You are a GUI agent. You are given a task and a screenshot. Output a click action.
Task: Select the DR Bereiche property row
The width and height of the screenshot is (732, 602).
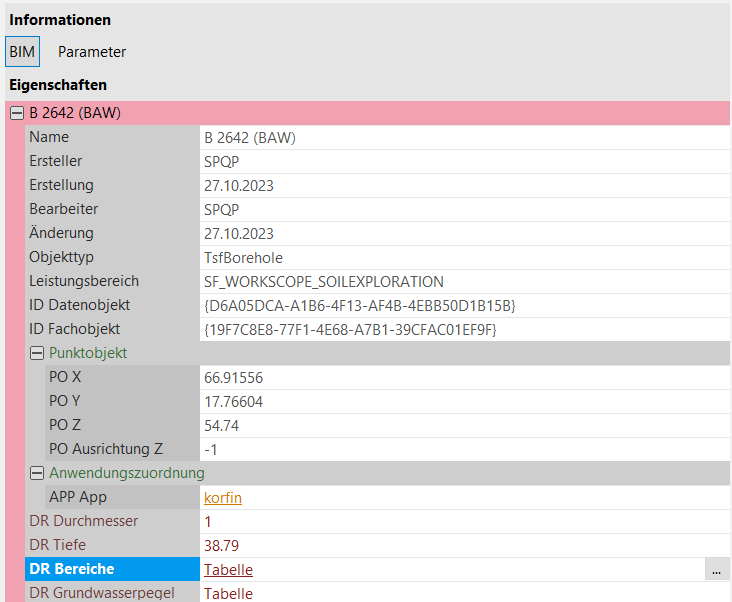click(x=112, y=570)
